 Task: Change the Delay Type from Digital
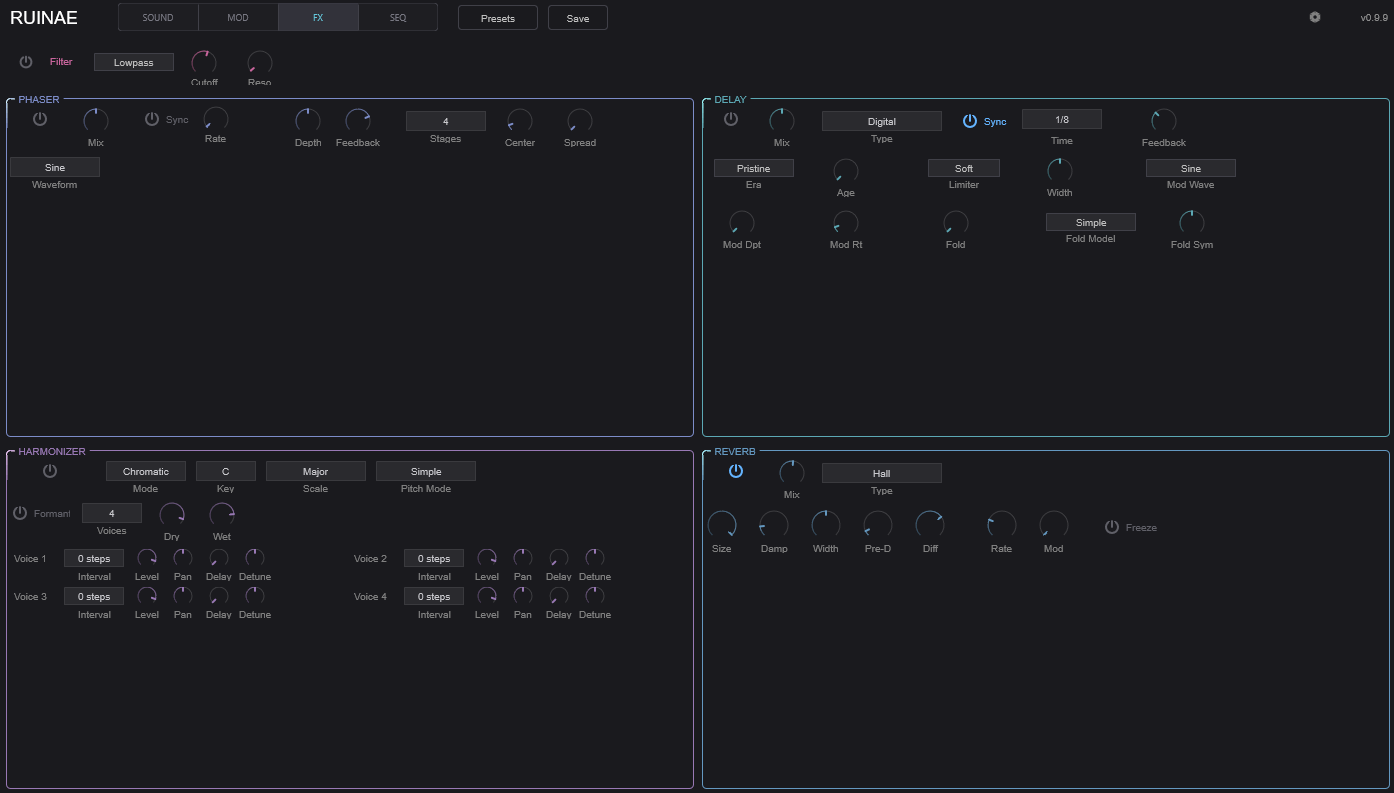(x=881, y=120)
